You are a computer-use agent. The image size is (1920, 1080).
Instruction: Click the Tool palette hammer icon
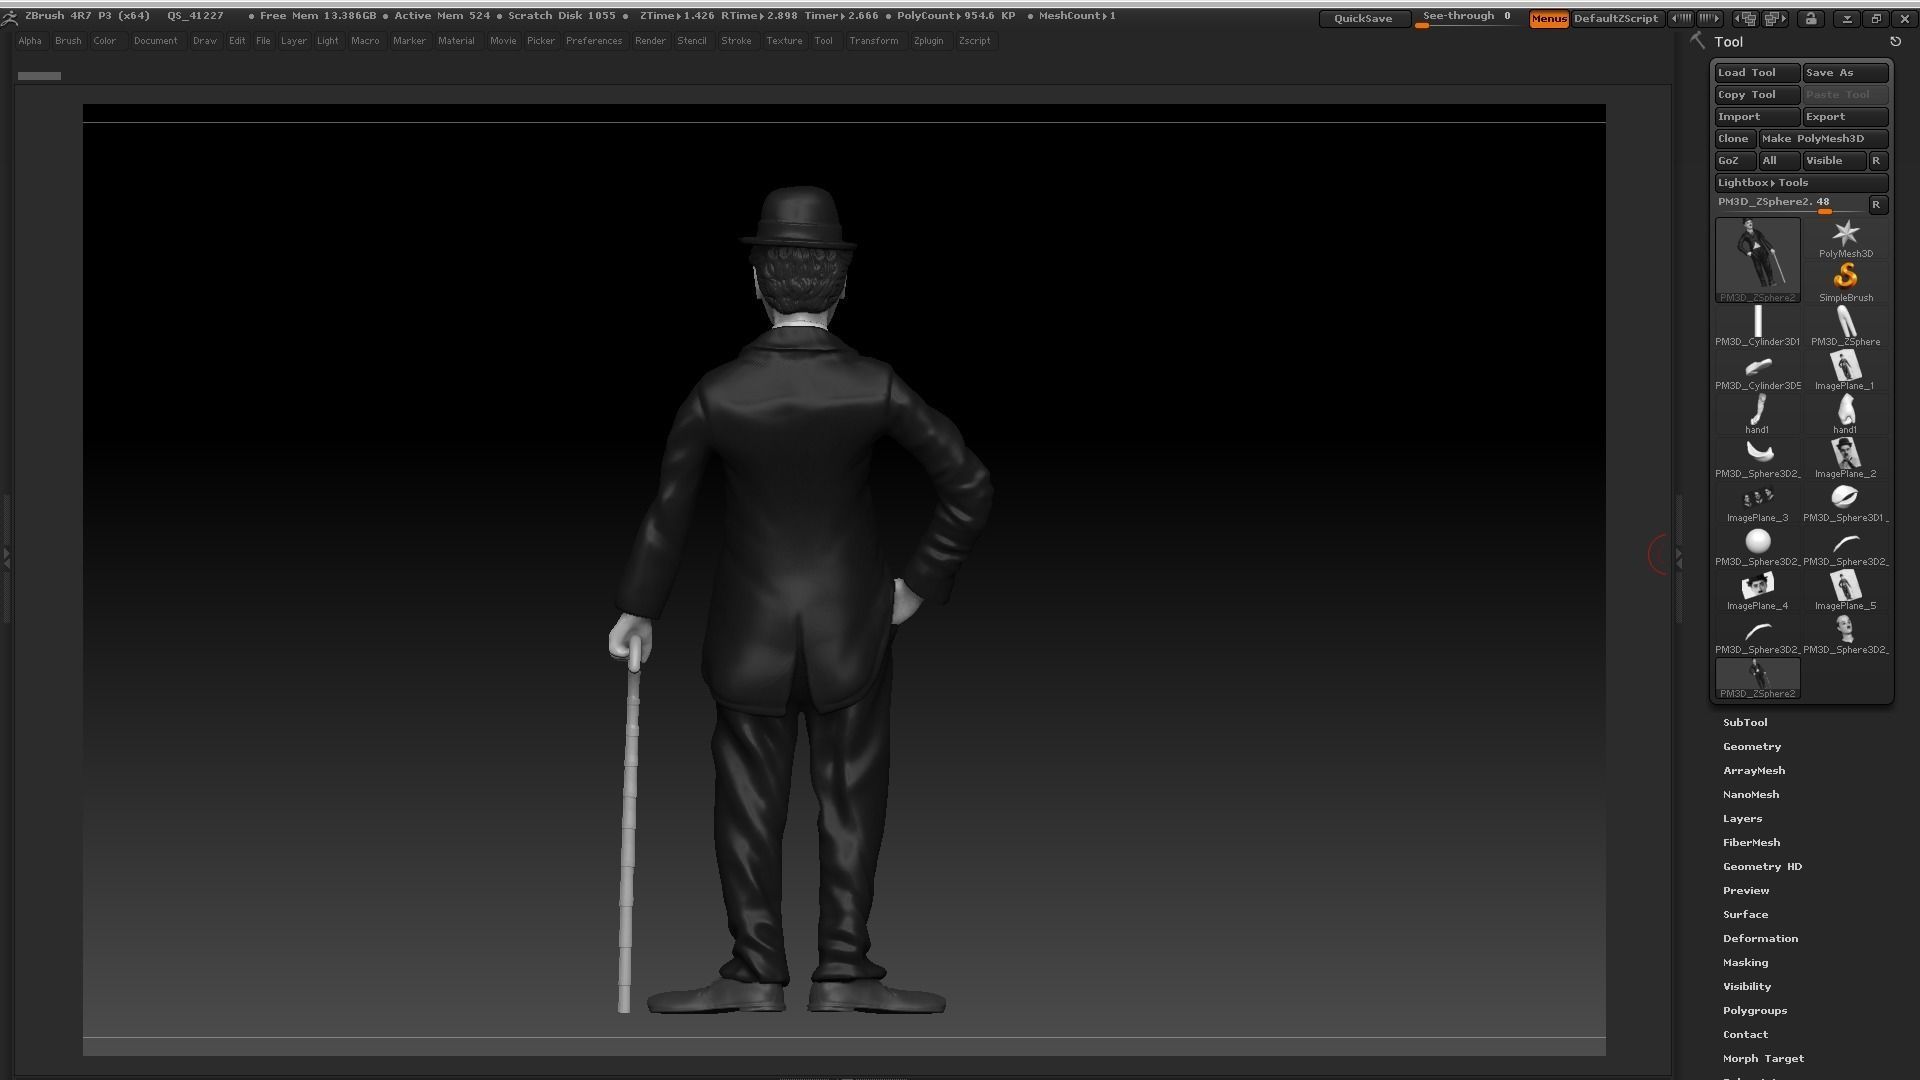1697,41
